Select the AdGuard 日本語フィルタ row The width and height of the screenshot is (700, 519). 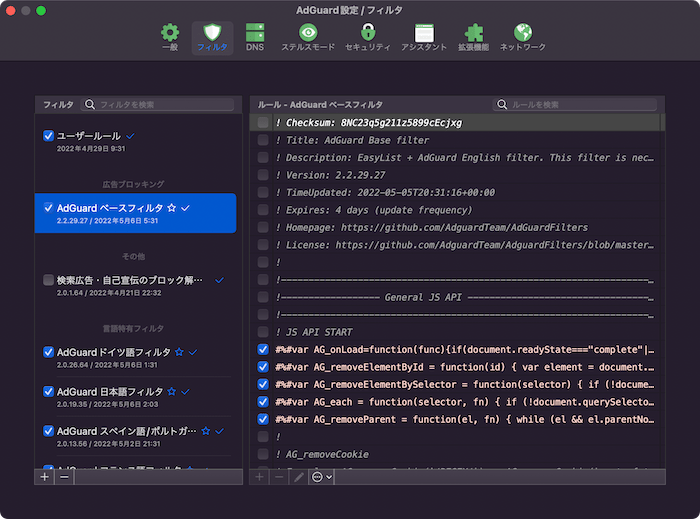tap(135, 397)
